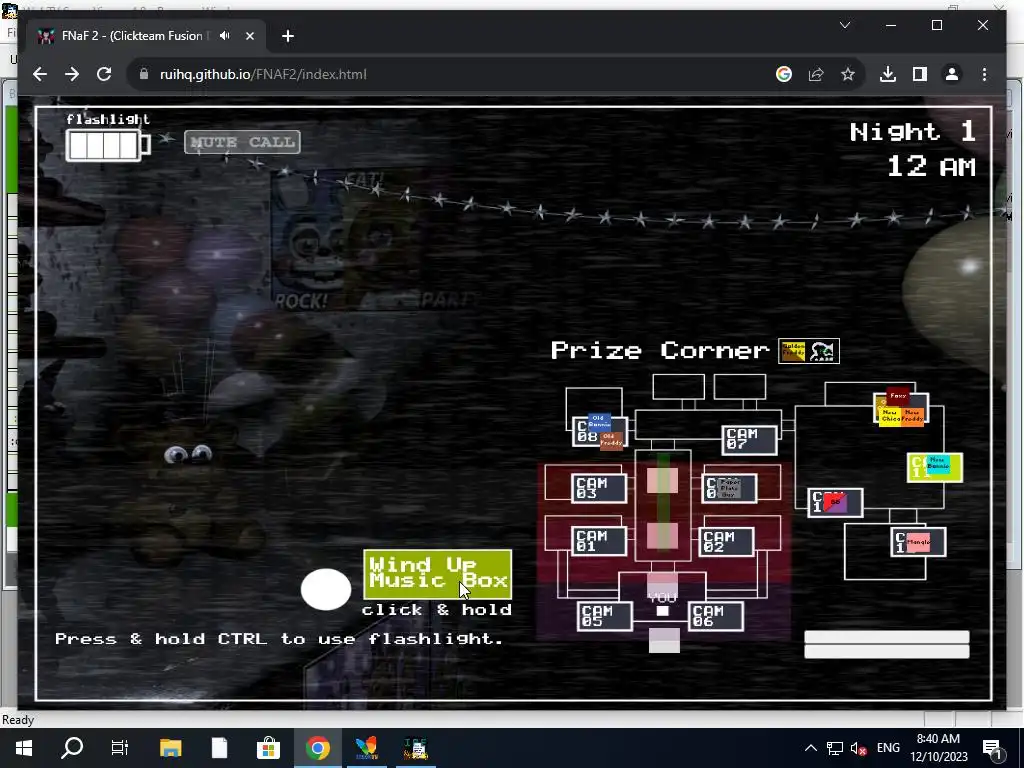Click the Puppet icon next to Prize Corner
1024x768 pixels.
(x=822, y=351)
